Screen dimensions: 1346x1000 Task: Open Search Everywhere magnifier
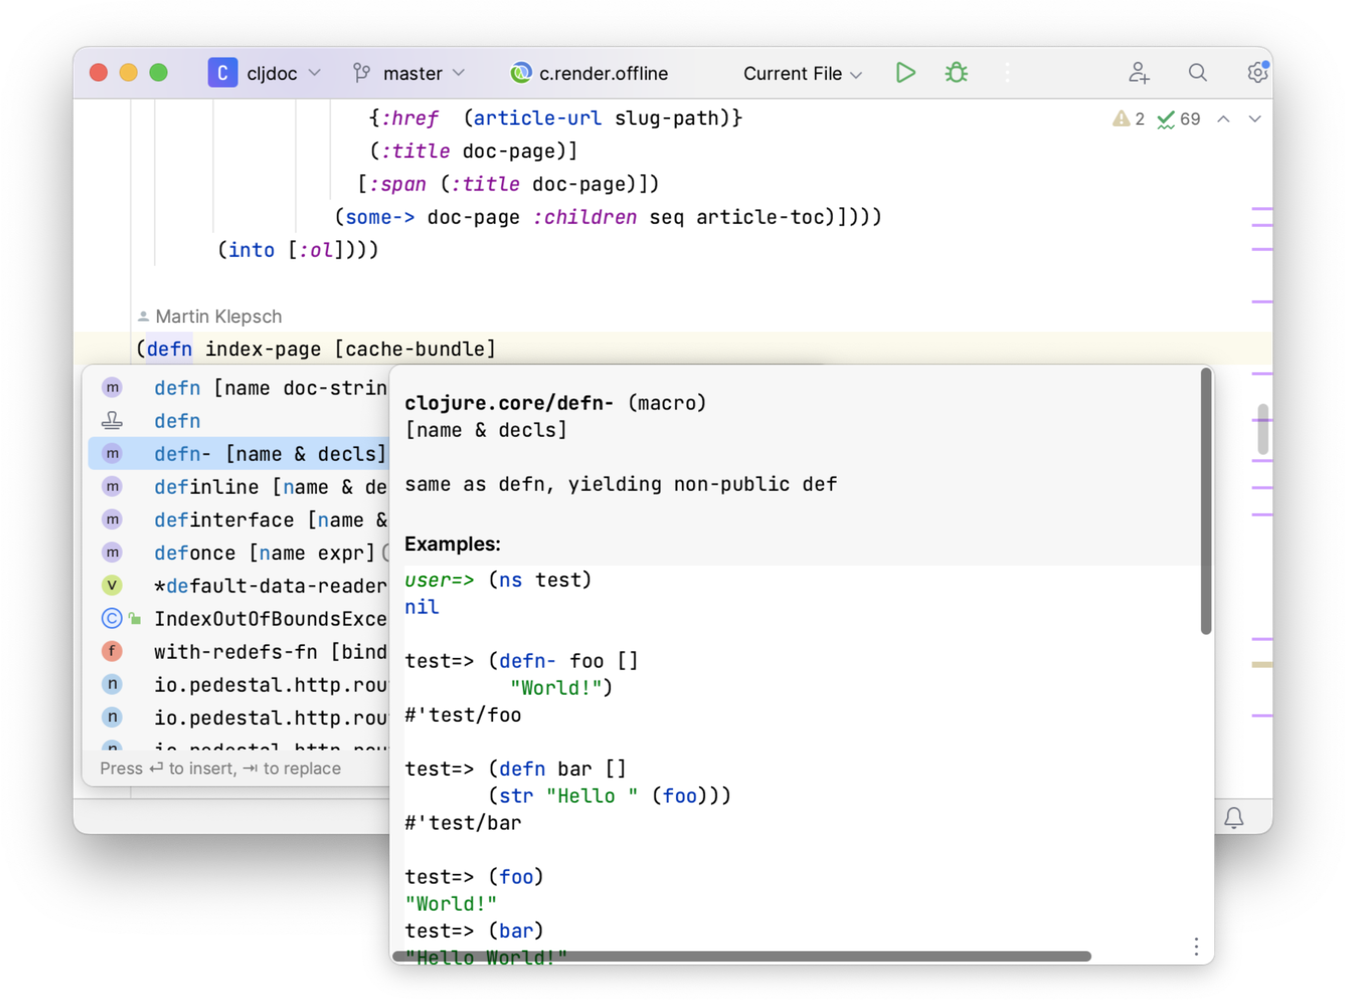[x=1197, y=73]
